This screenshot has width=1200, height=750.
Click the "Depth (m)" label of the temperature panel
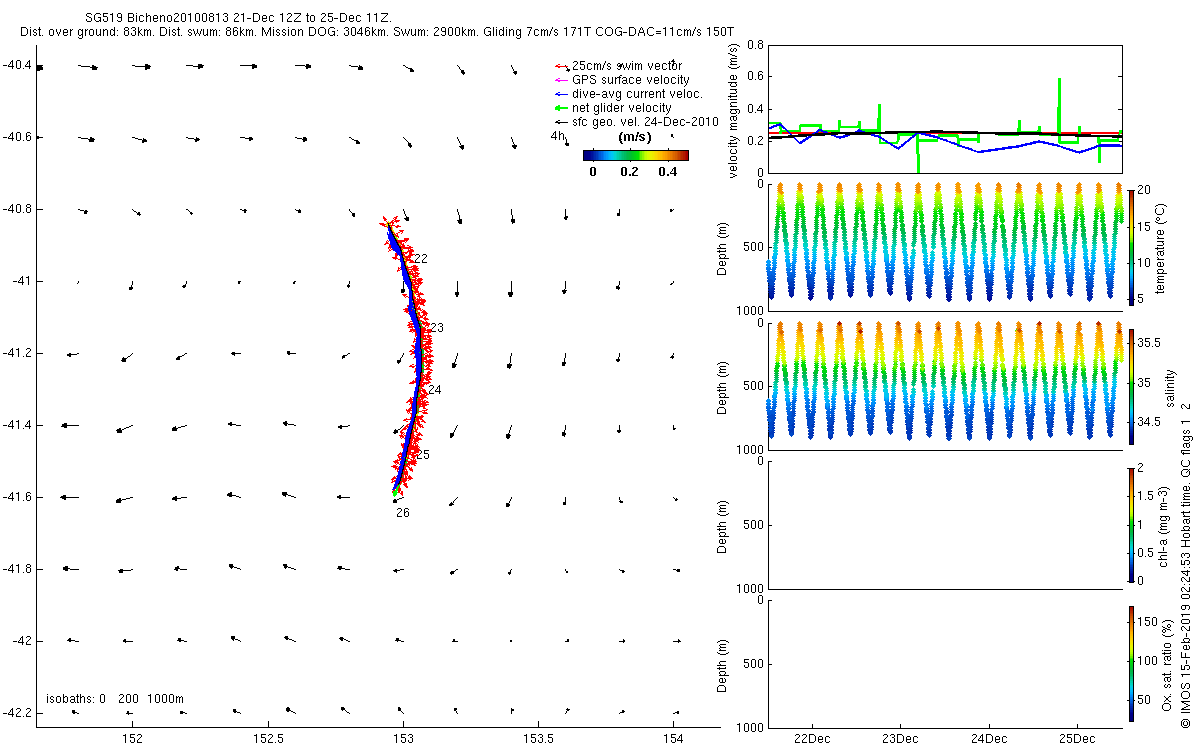723,246
